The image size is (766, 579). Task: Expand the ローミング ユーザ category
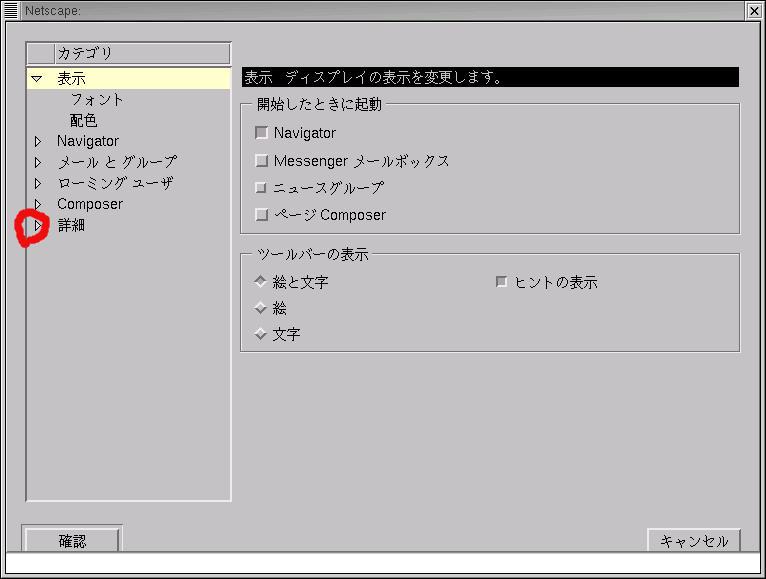(x=38, y=183)
